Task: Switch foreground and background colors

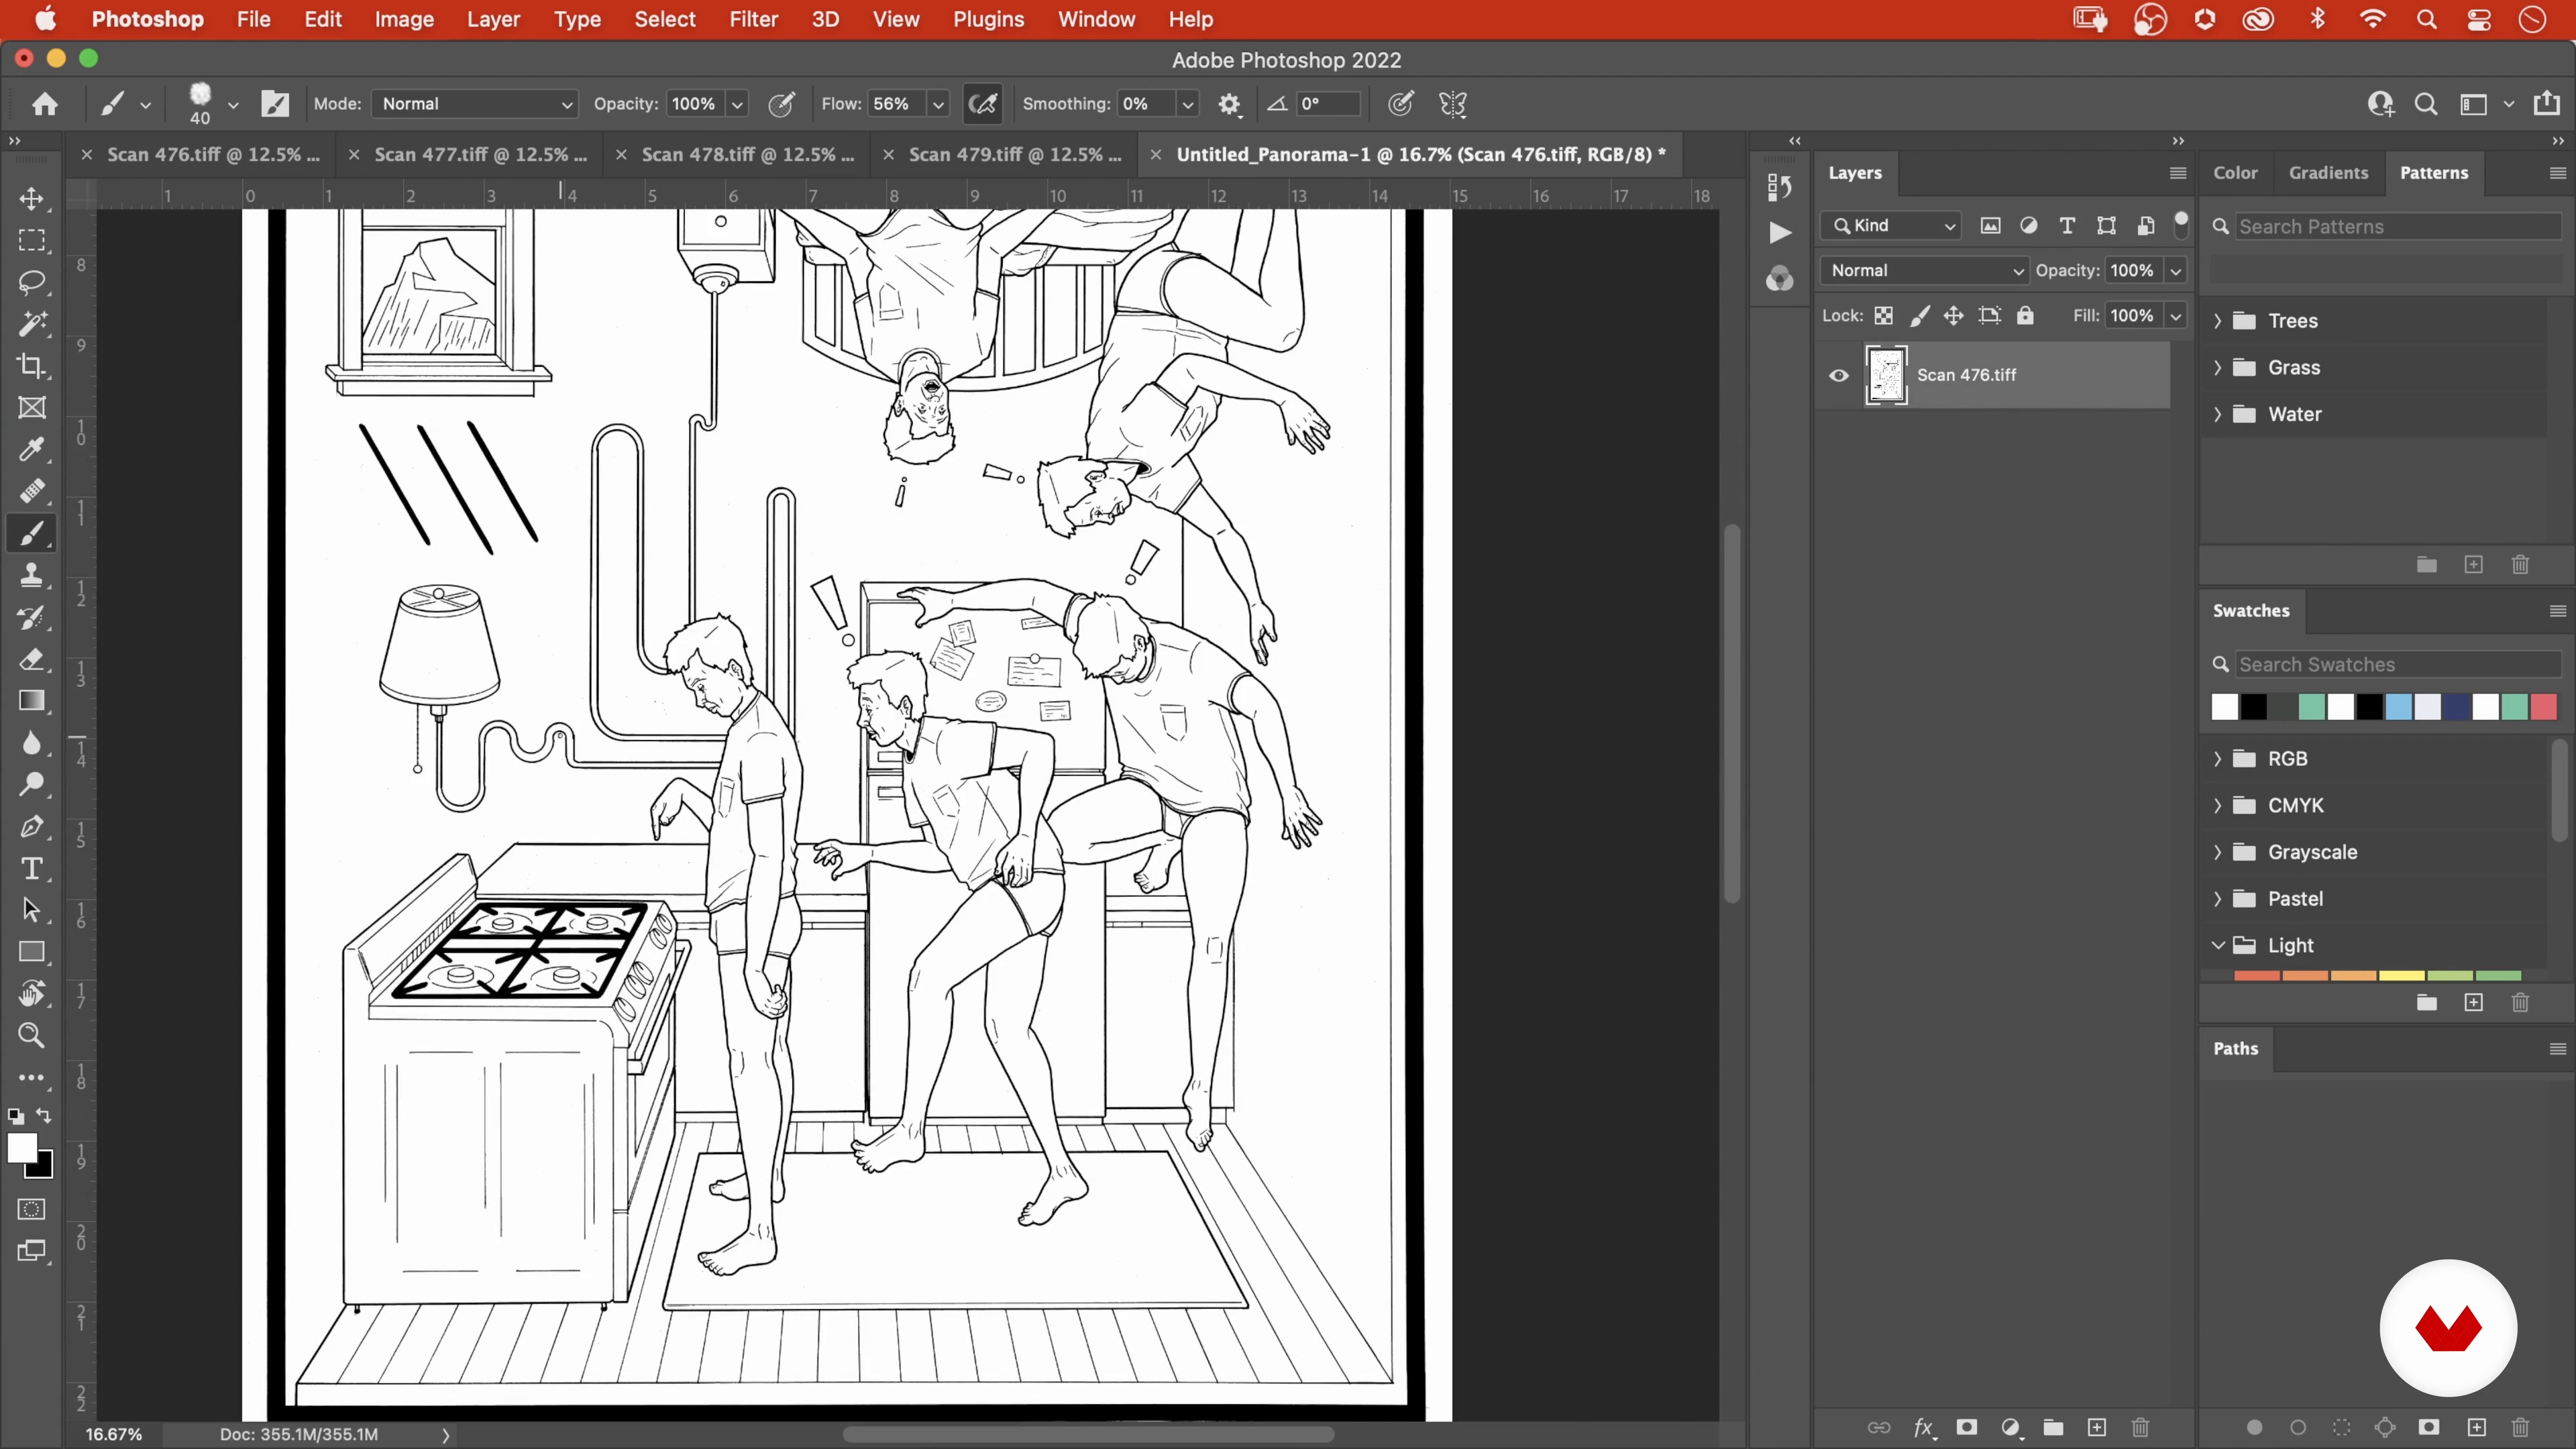Action: point(44,1115)
